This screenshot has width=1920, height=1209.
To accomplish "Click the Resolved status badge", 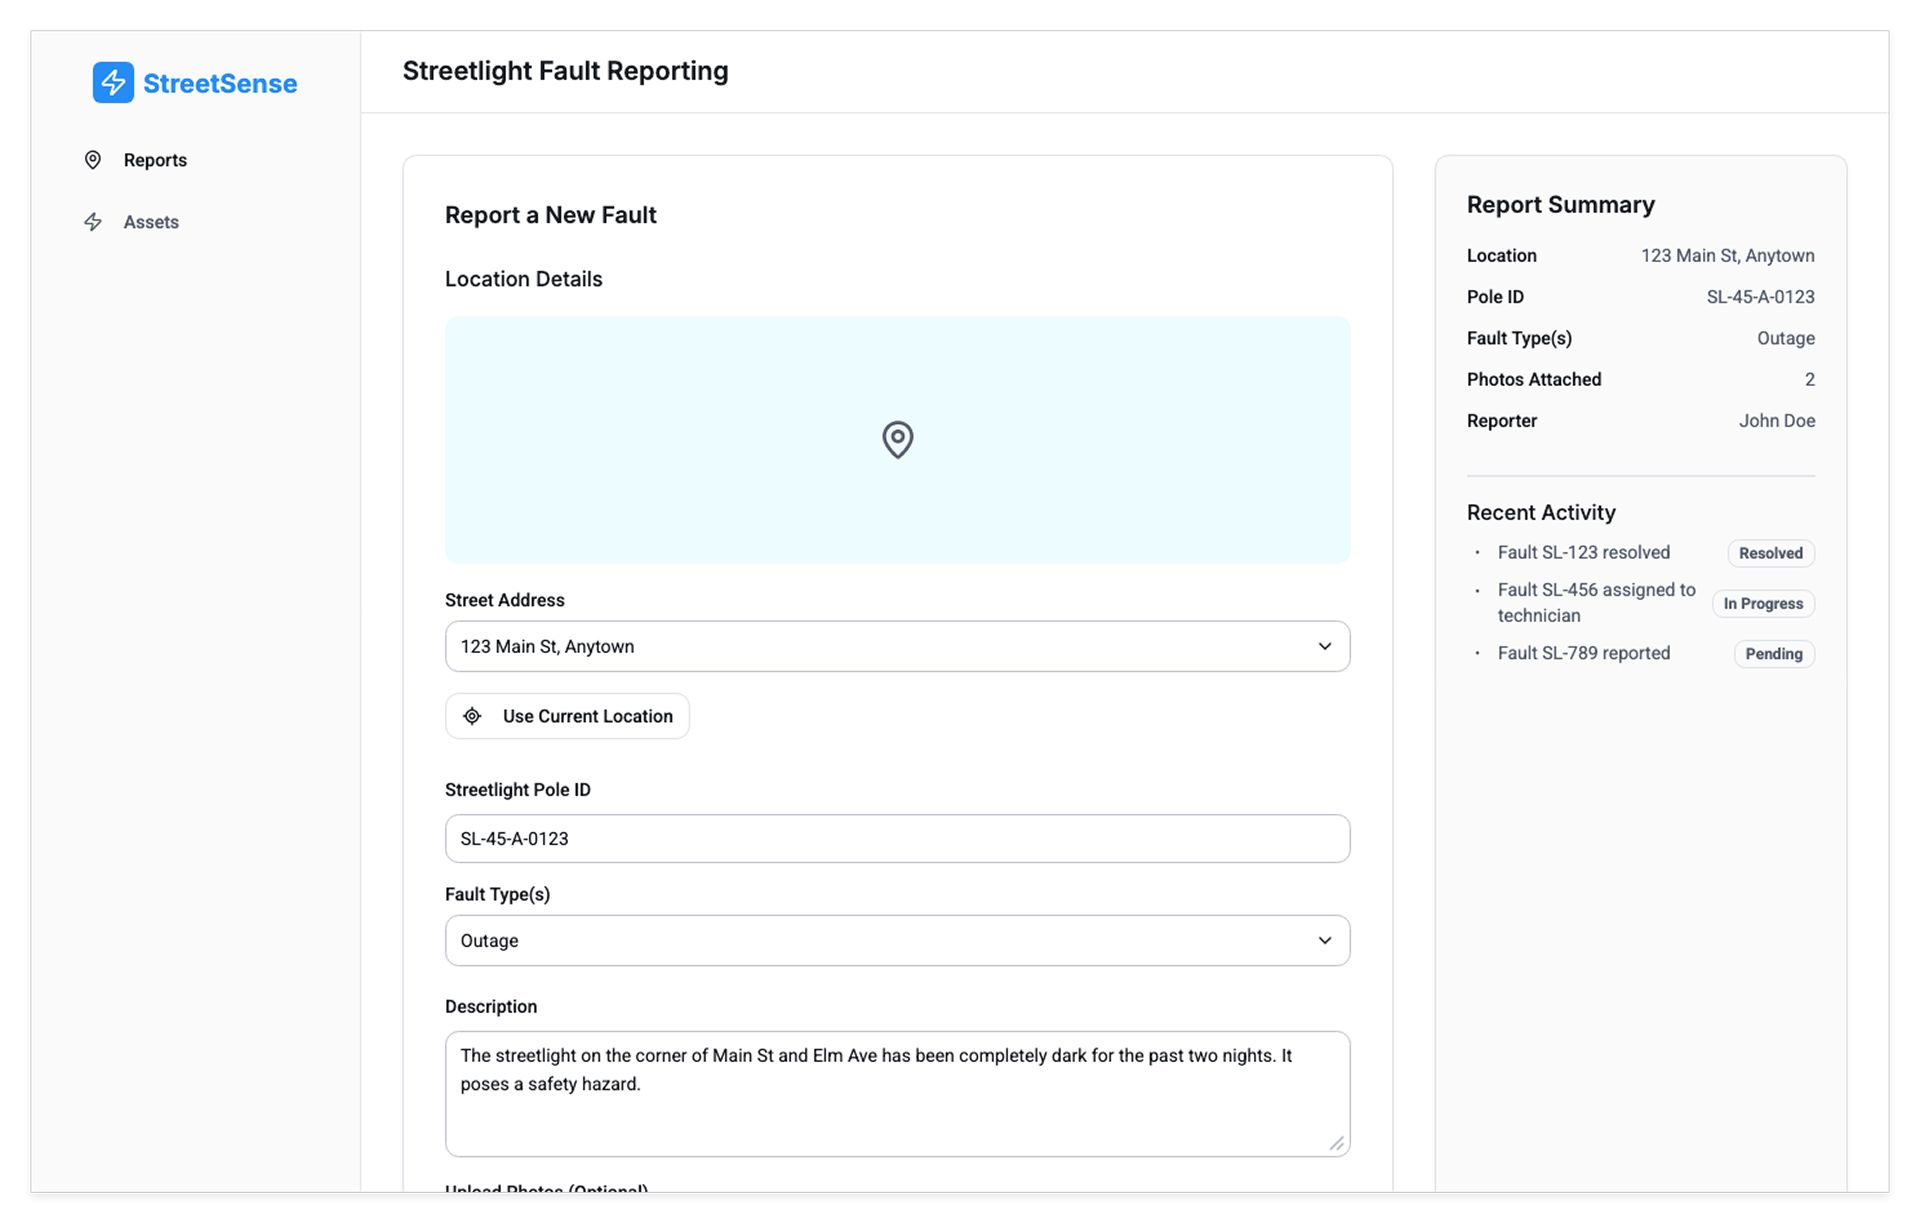I will (x=1770, y=553).
